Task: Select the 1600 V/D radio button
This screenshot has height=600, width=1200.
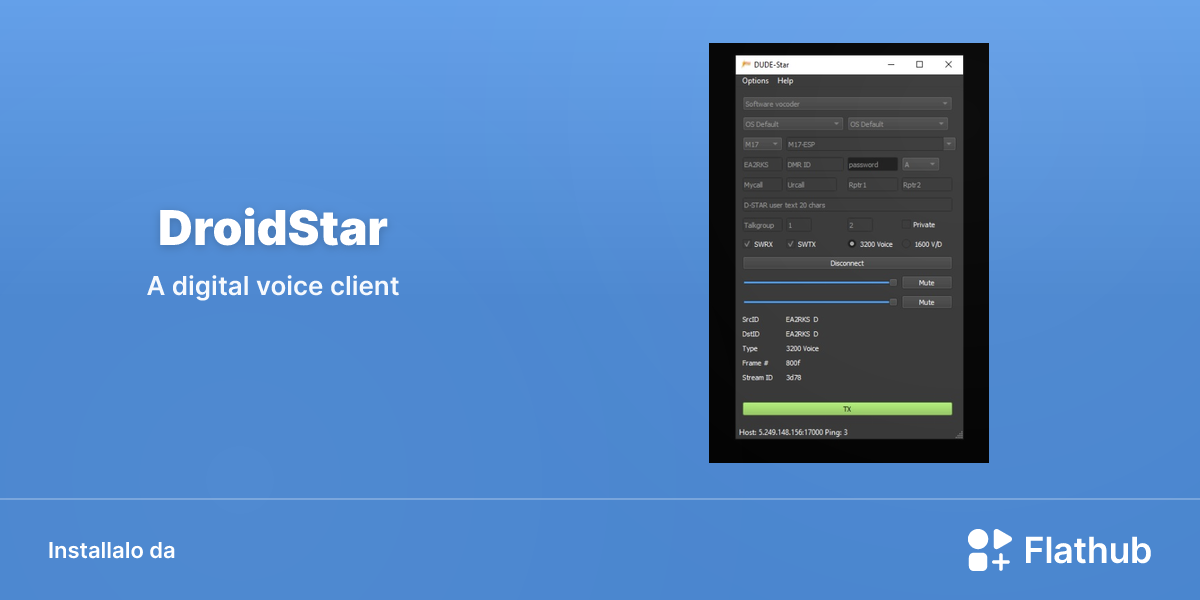Action: point(906,244)
